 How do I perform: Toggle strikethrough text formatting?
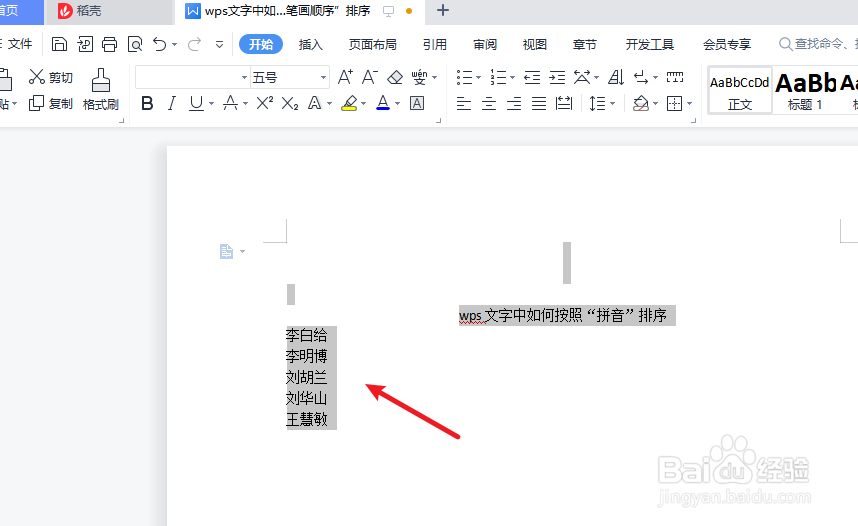click(x=230, y=103)
